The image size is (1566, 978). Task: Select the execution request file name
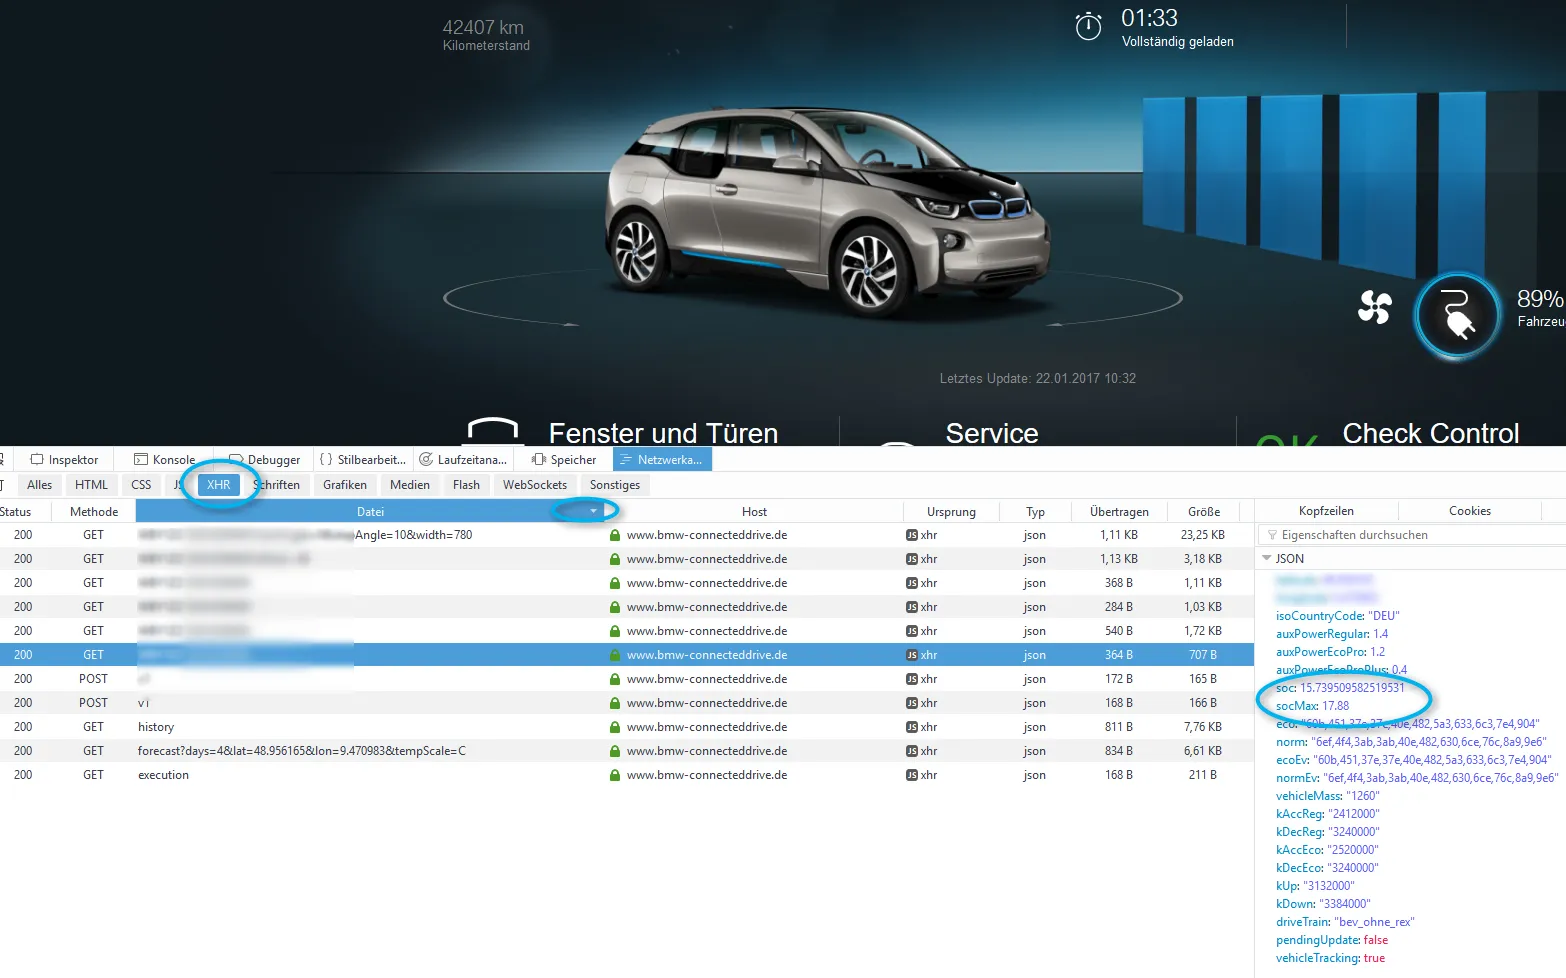[163, 775]
